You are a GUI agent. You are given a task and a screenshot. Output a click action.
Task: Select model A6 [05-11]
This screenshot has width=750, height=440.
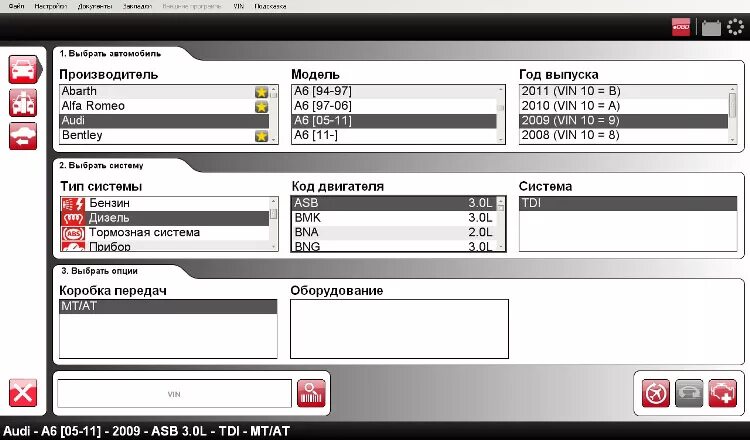[394, 121]
